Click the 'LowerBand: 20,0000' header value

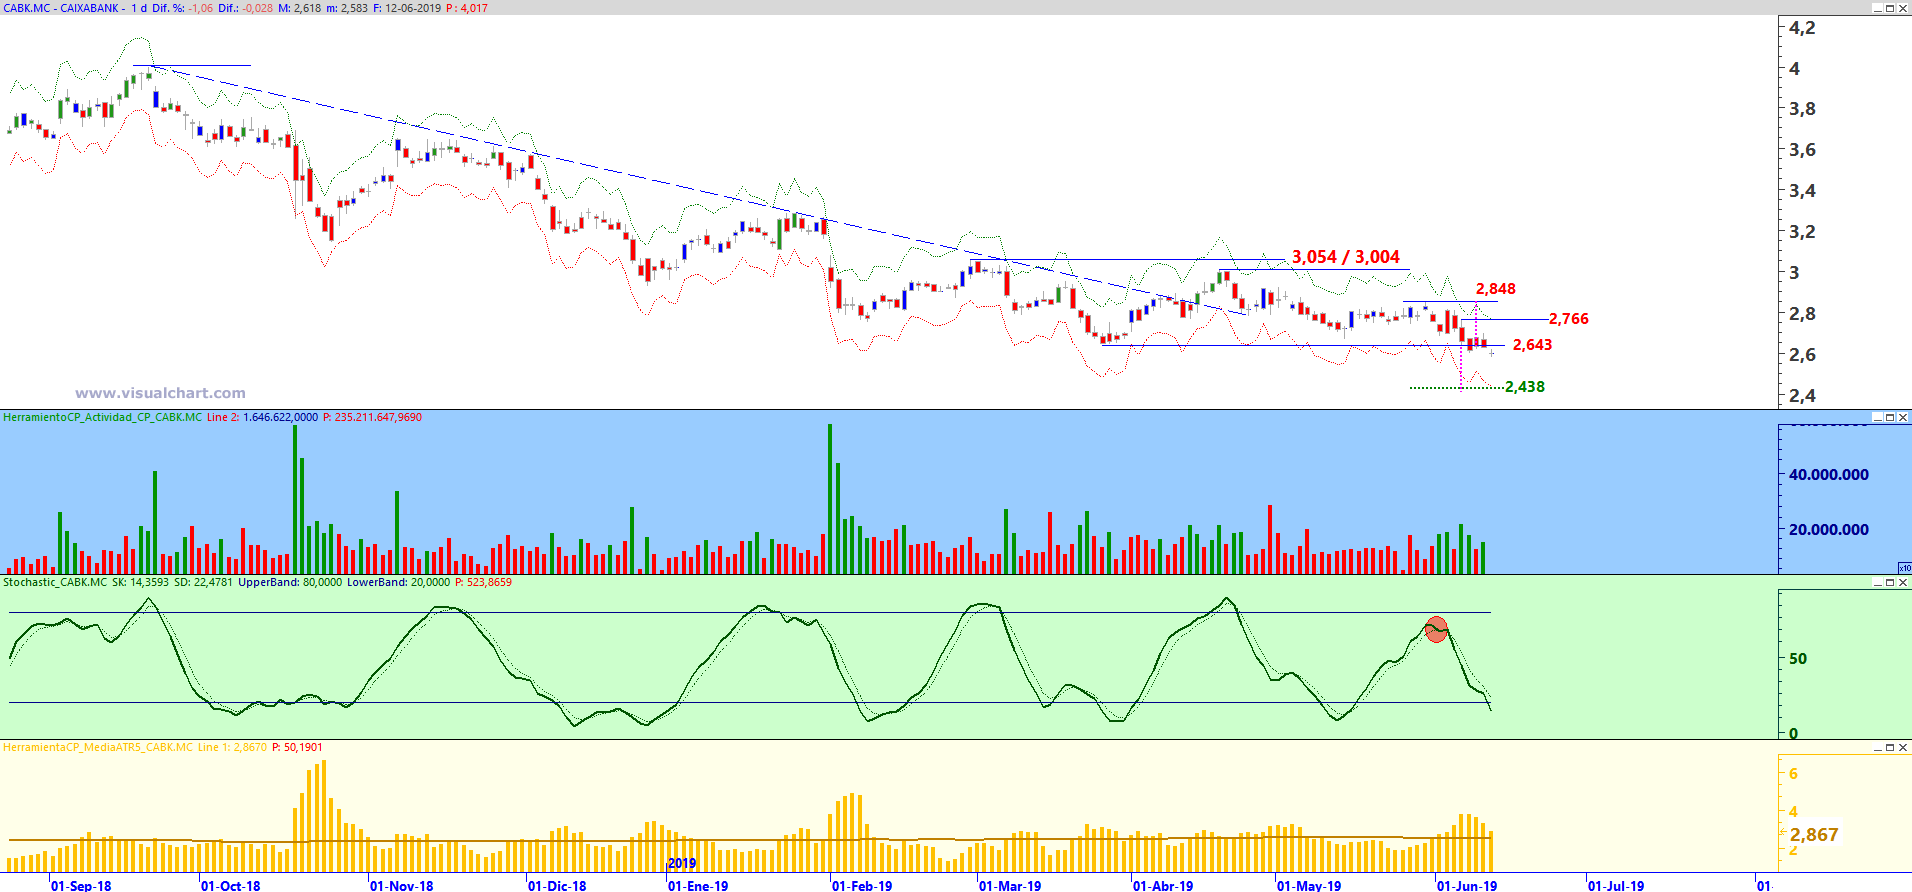(398, 582)
